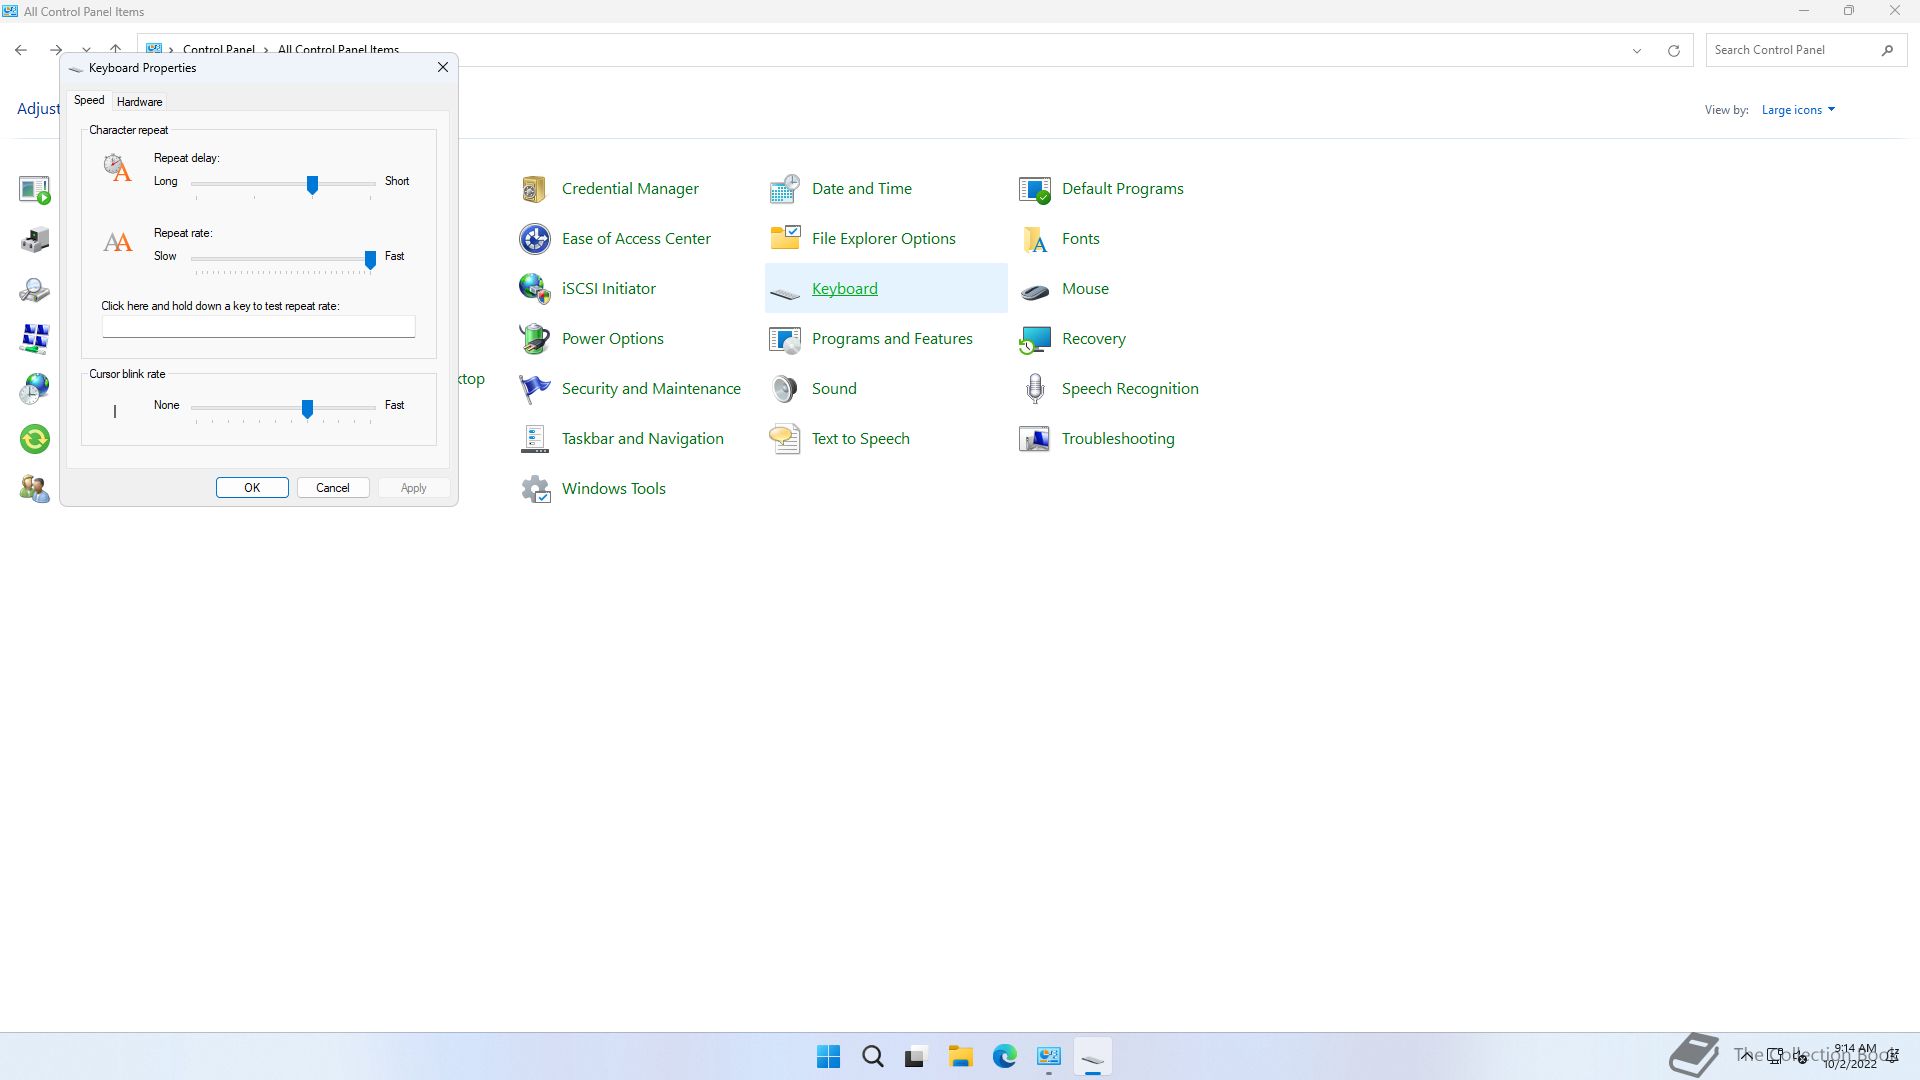1920x1080 pixels.
Task: Click the Power Options battery icon
Action: pos(534,339)
